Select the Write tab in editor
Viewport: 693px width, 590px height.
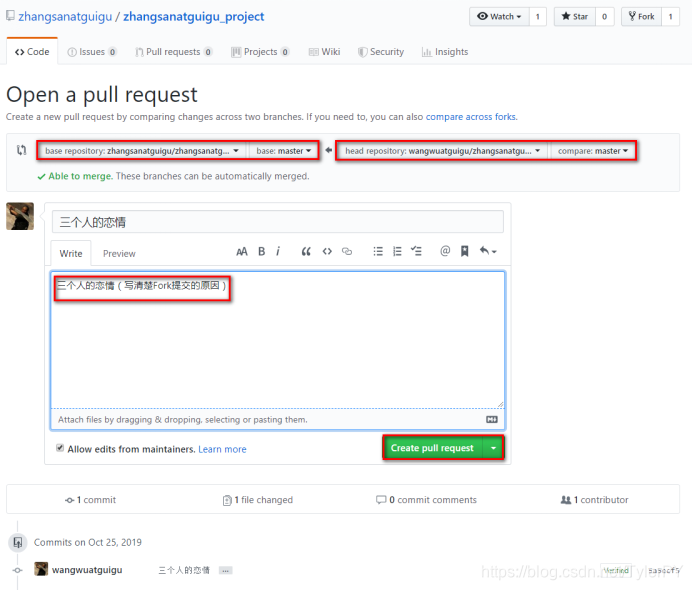click(71, 253)
